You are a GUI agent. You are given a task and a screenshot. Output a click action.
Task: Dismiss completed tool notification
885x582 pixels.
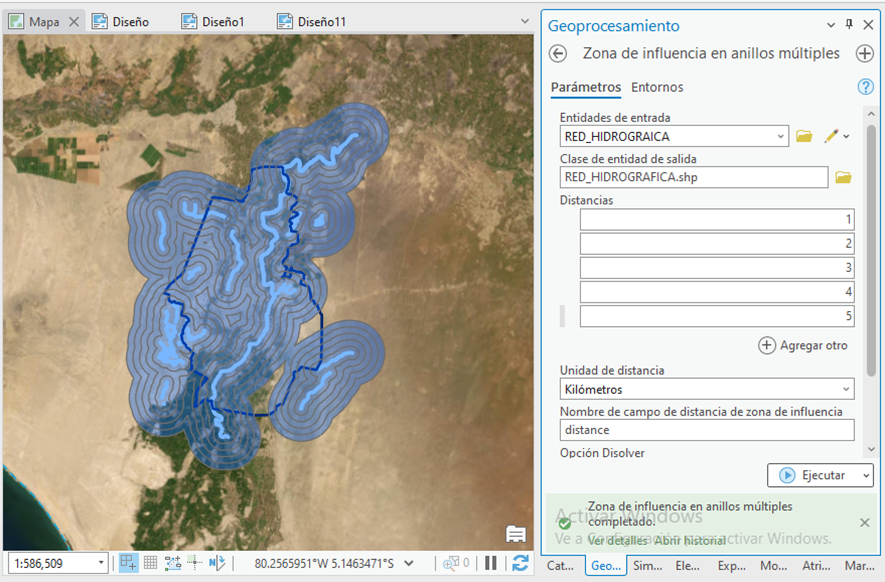pyautogui.click(x=864, y=523)
